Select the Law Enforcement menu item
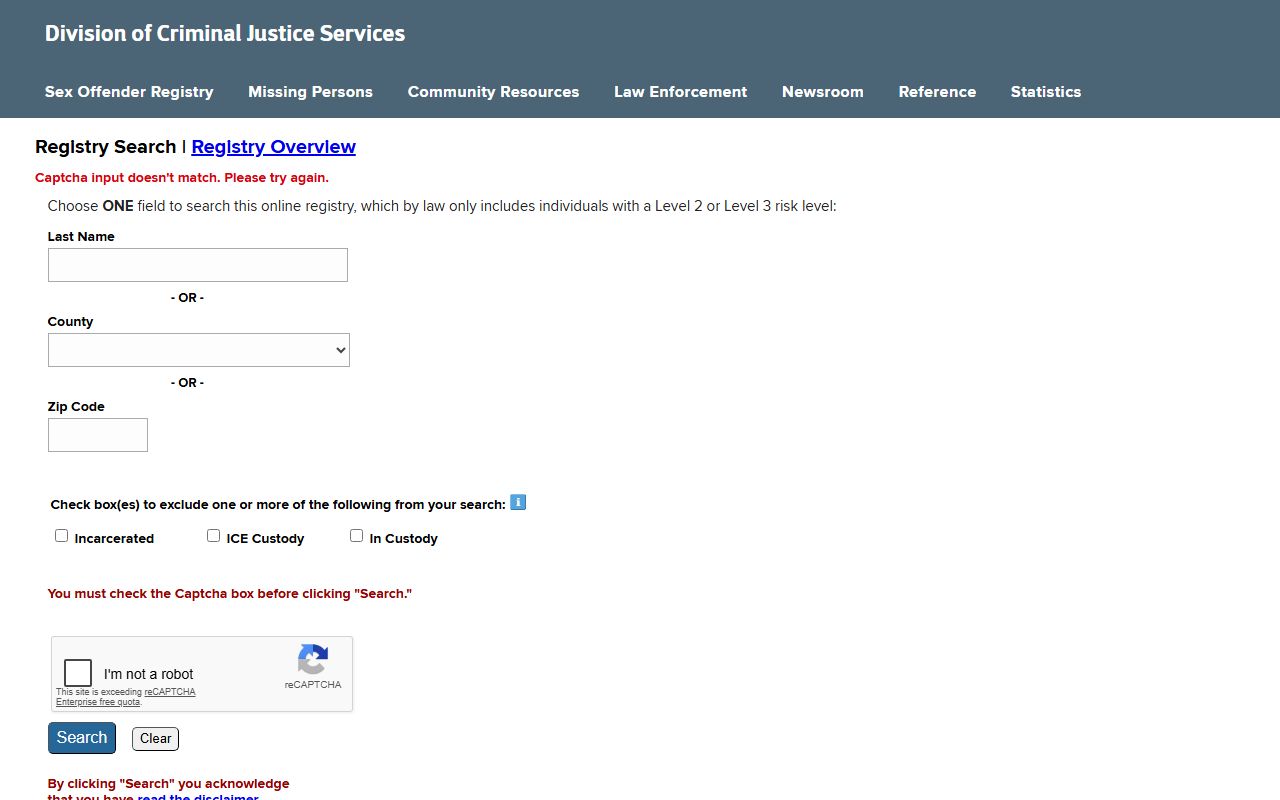The width and height of the screenshot is (1280, 800). (x=680, y=92)
